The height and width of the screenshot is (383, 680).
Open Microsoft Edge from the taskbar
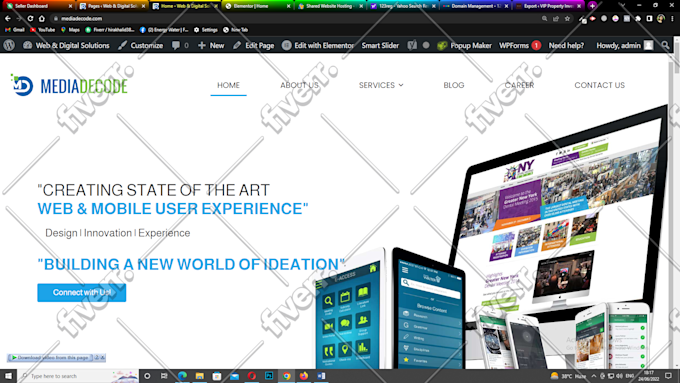(x=182, y=376)
